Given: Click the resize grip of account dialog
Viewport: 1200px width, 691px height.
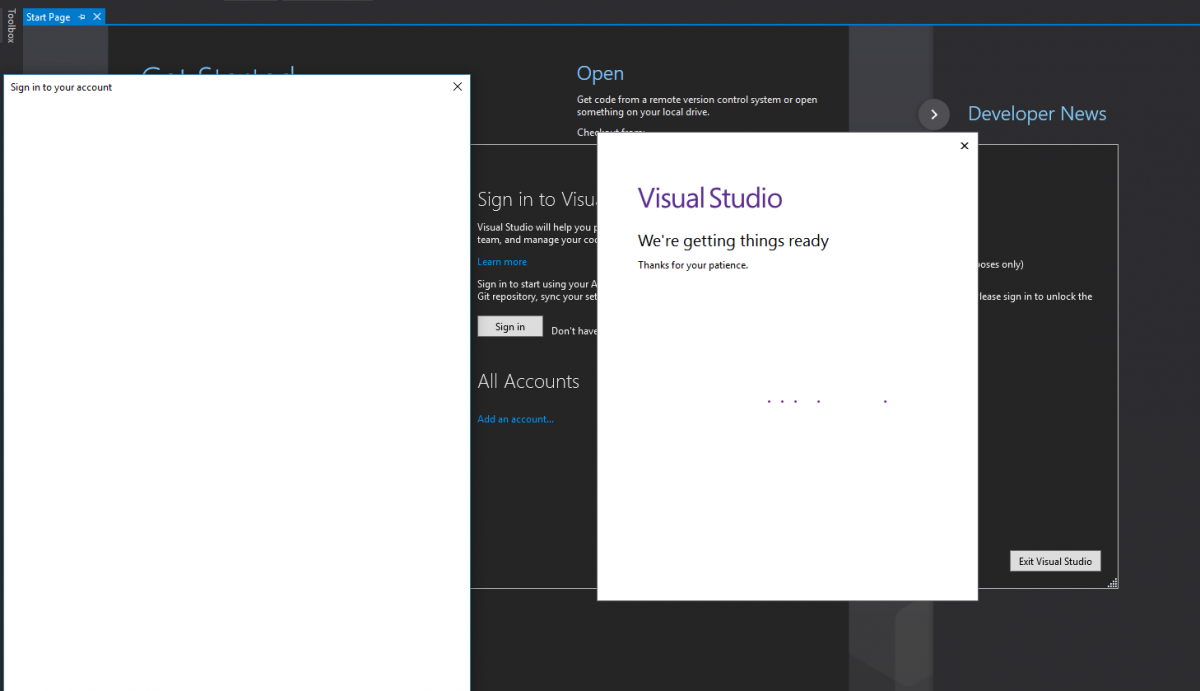Looking at the screenshot, I should point(1113,583).
